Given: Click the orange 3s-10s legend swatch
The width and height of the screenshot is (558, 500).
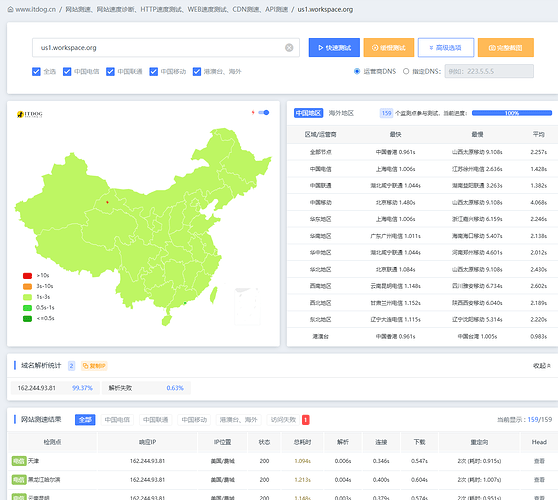Looking at the screenshot, I should [27, 286].
